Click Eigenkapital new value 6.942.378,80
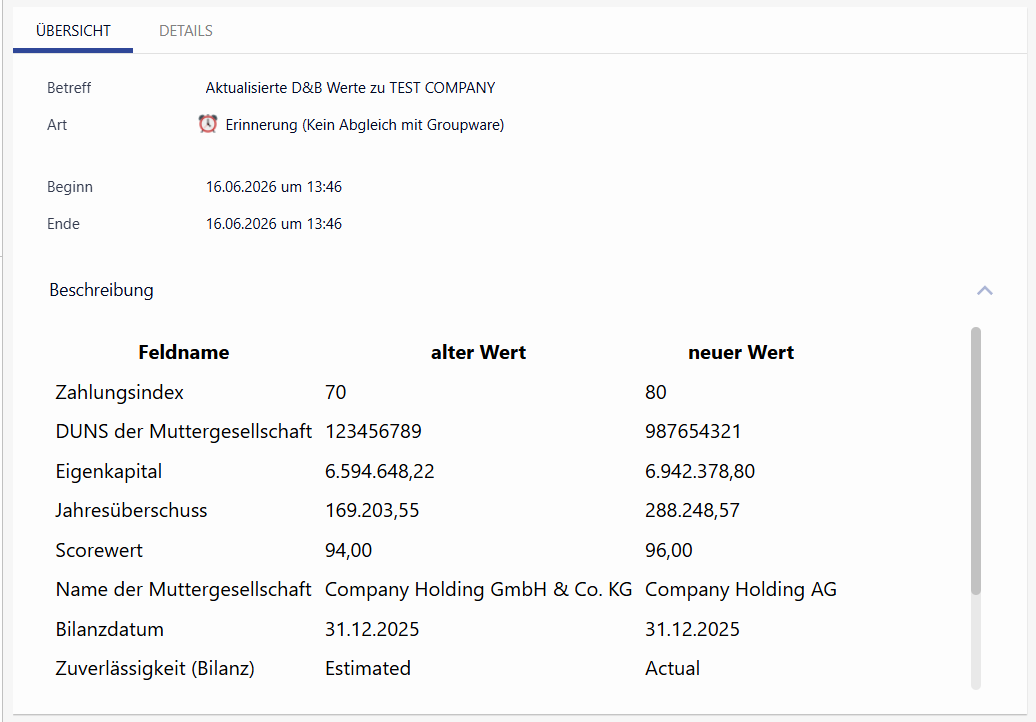This screenshot has width=1036, height=722. coord(700,472)
